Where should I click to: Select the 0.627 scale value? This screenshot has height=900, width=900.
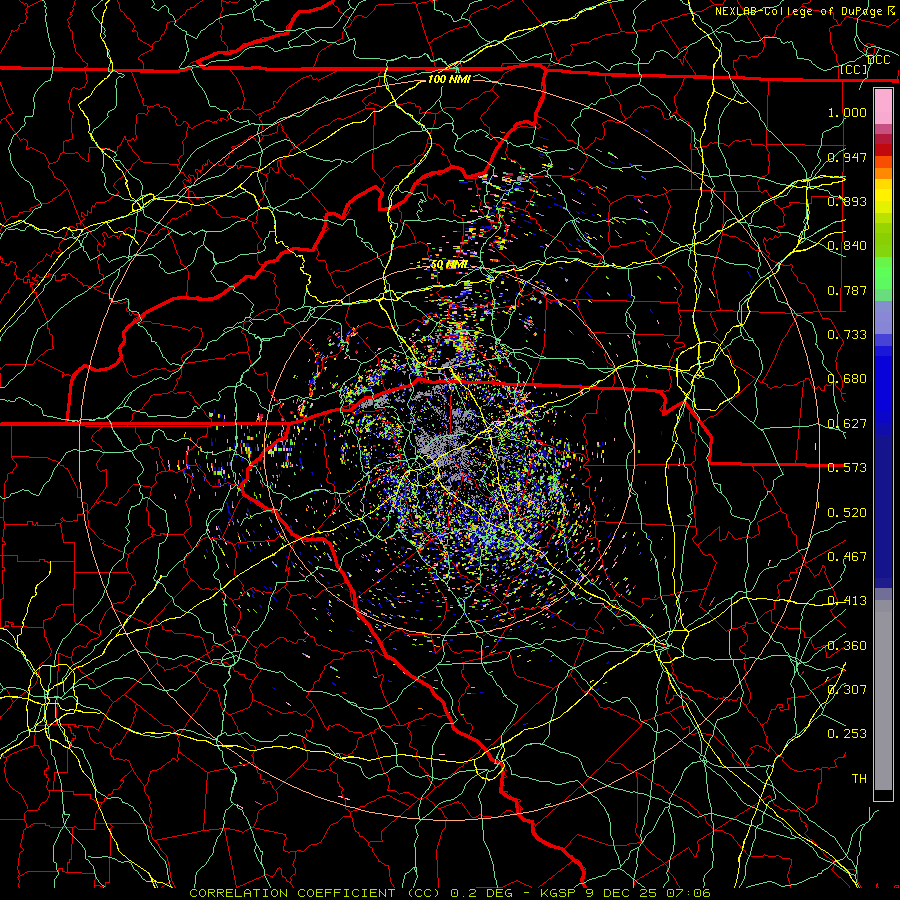pyautogui.click(x=847, y=424)
